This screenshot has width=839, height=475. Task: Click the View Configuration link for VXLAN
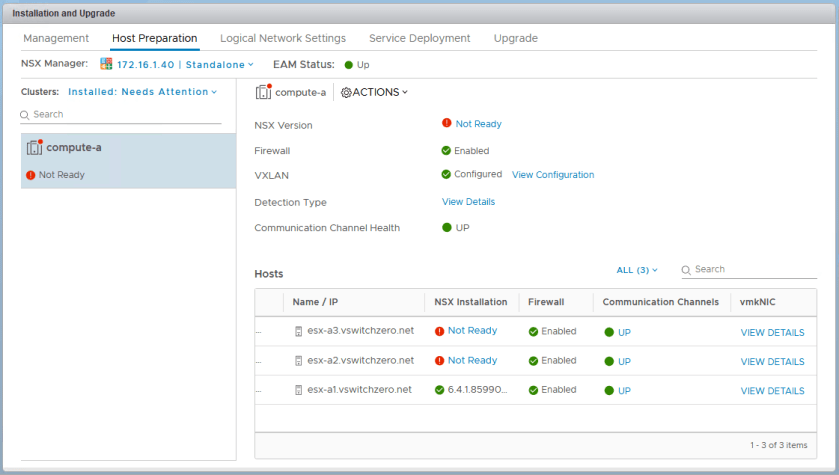click(553, 175)
